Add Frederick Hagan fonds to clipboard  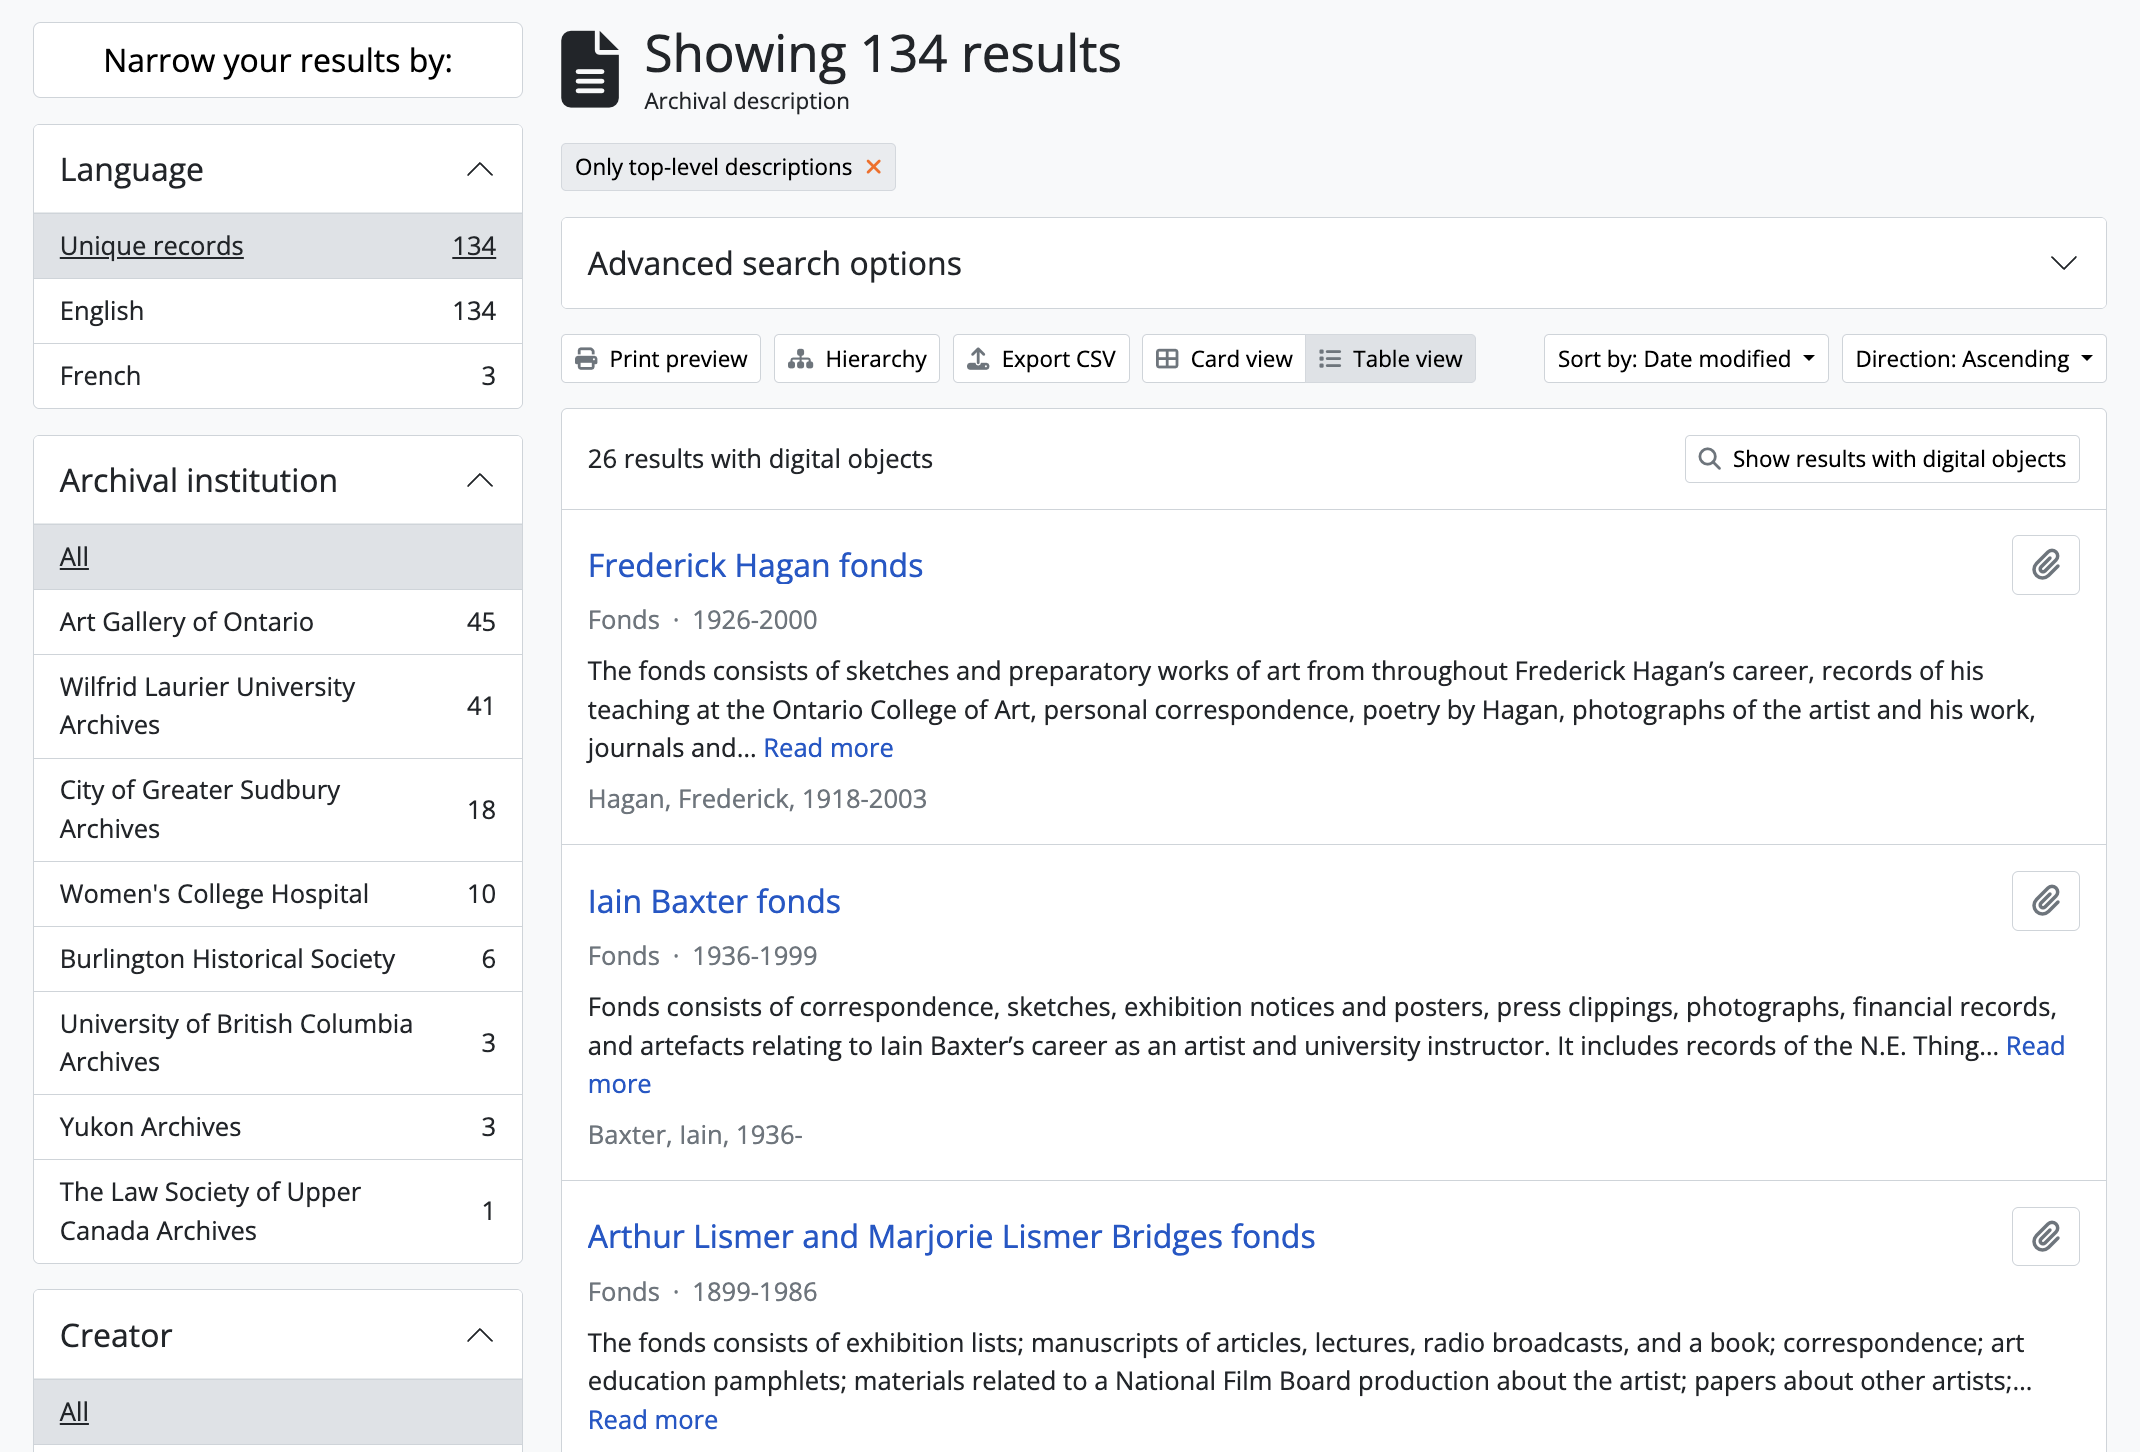[2045, 565]
